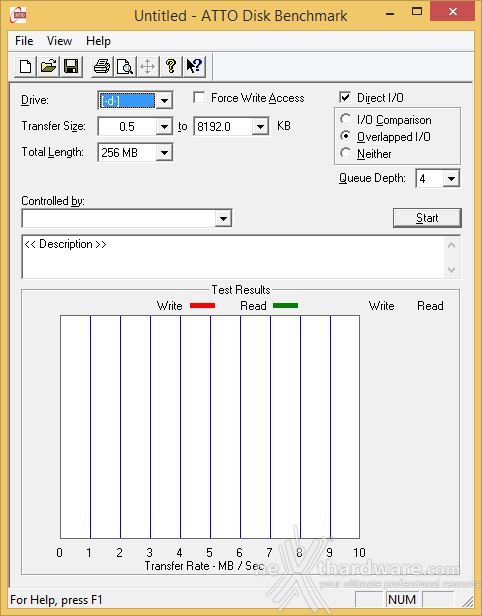The image size is (482, 616).
Task: Open the Total Length 256 MB dropdown
Action: click(164, 152)
